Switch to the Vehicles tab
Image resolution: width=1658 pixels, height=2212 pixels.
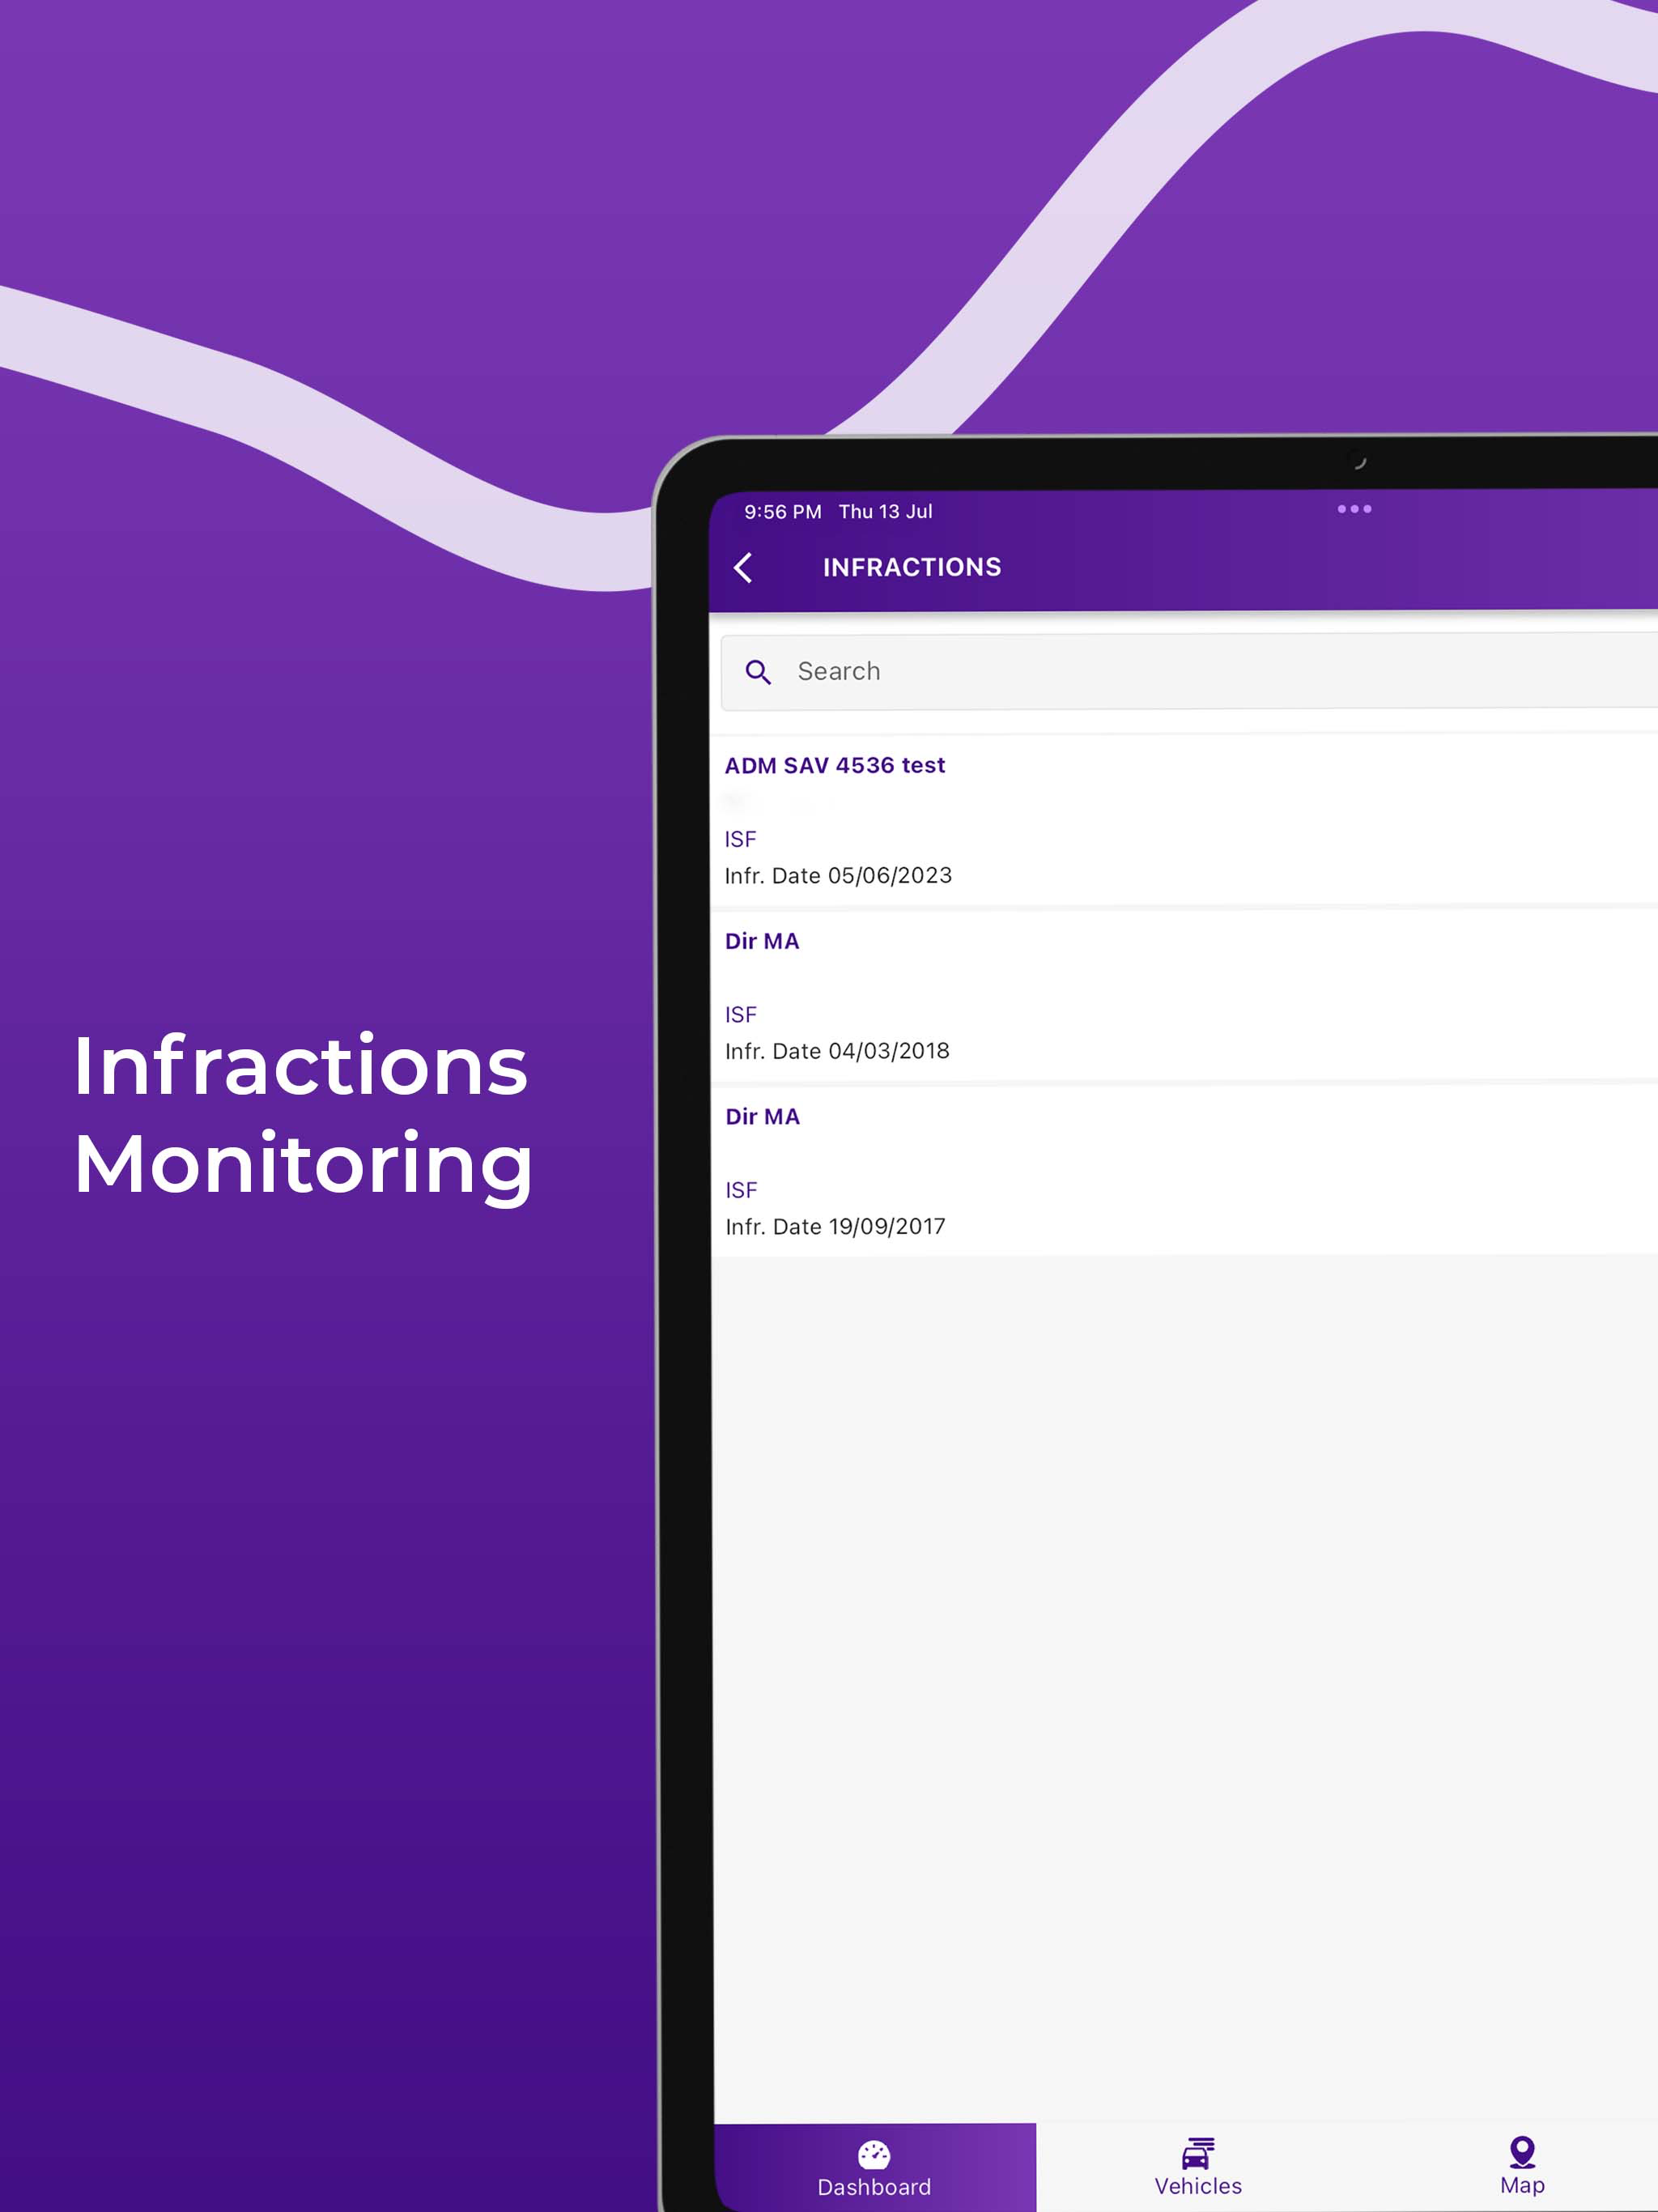point(1198,2167)
